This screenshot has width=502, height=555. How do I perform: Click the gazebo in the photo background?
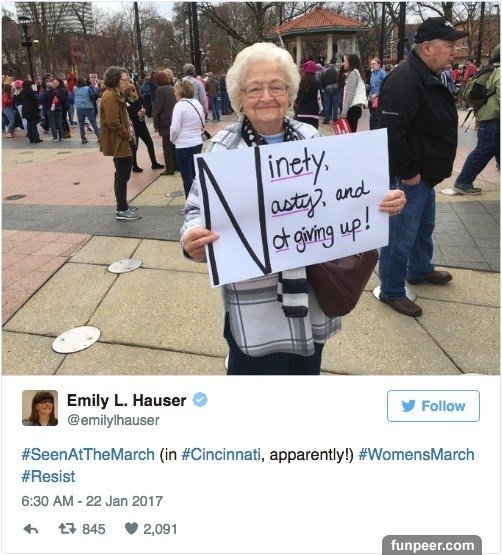[316, 35]
